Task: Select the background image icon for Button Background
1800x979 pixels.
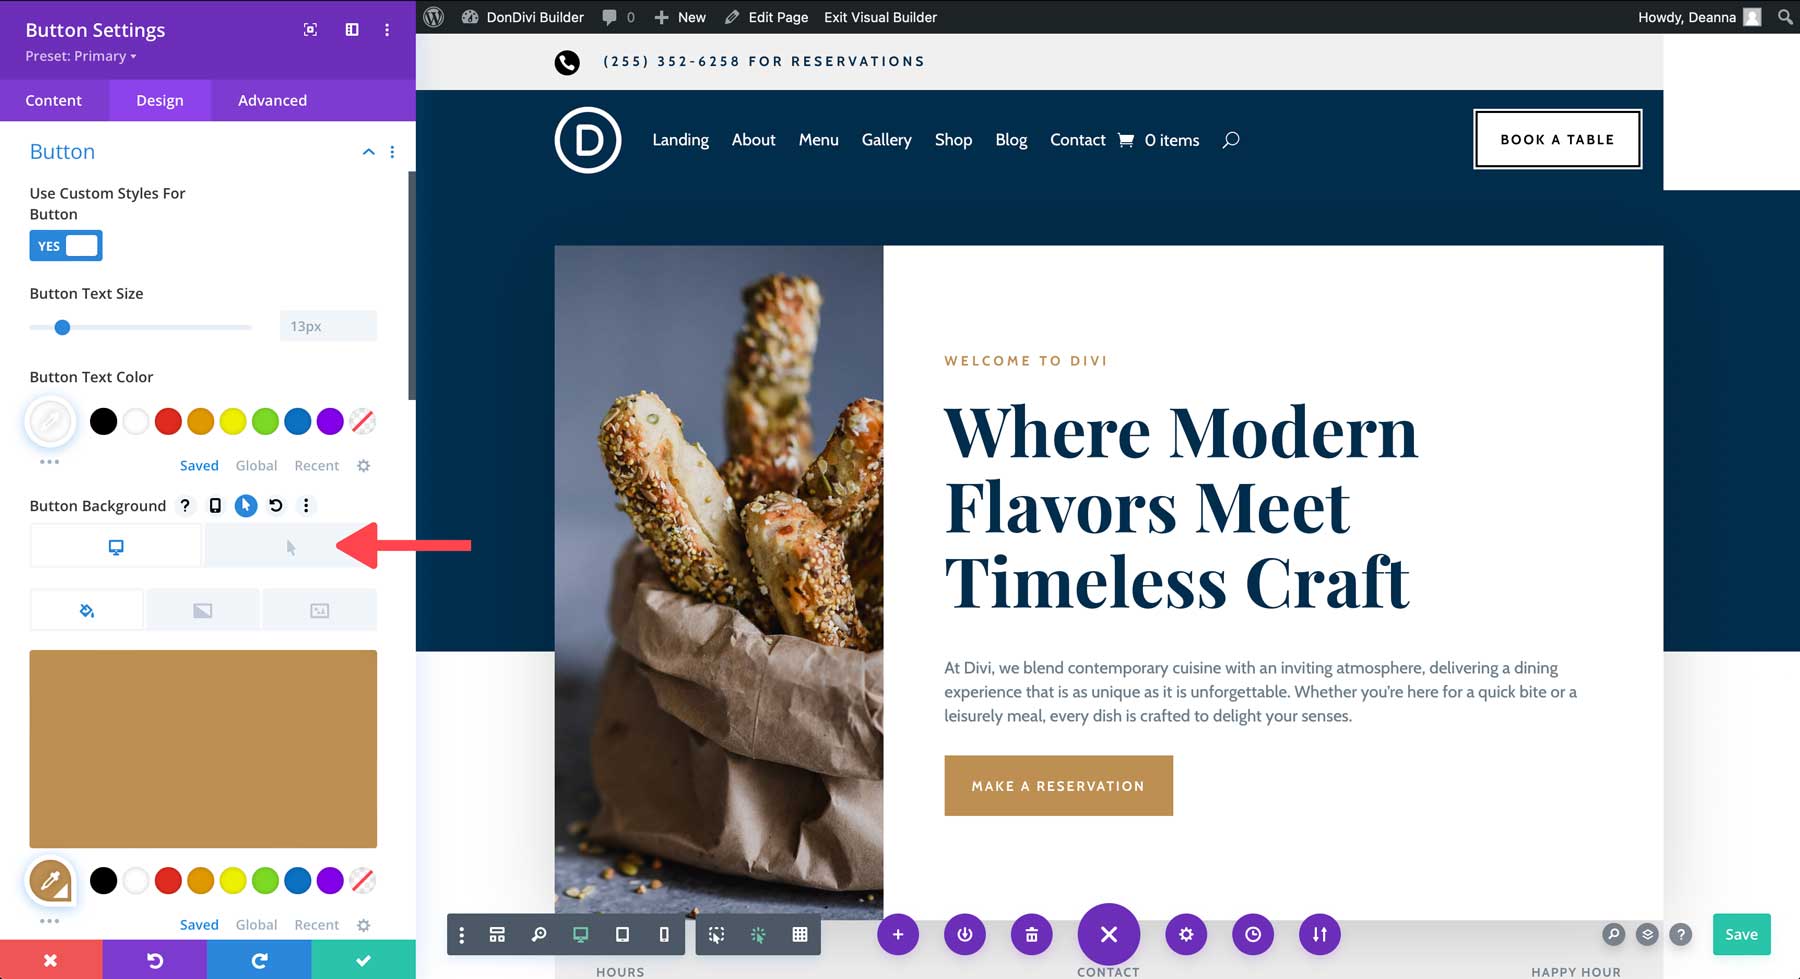Action: tap(320, 609)
